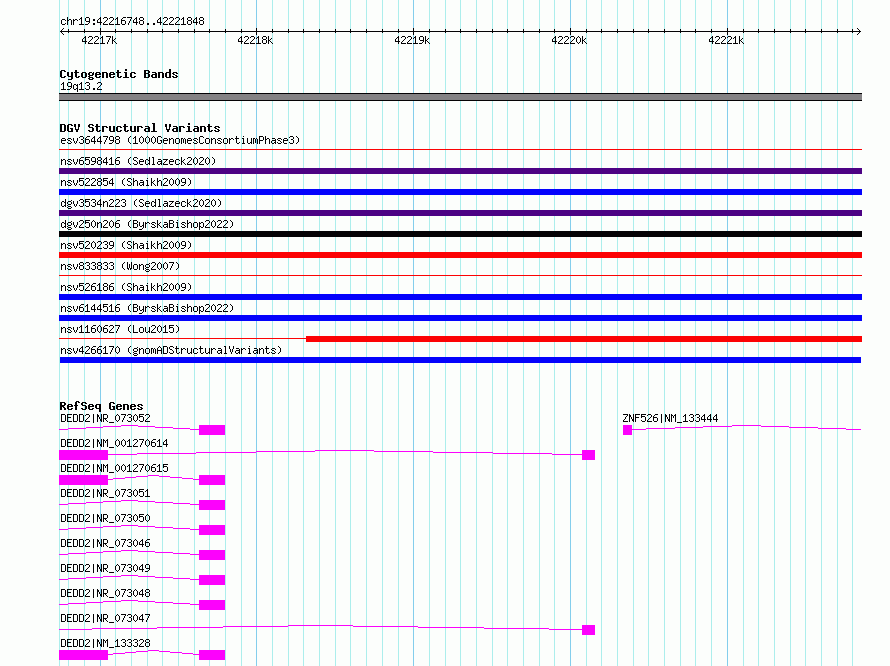Click the small first exon of ZNF526|NM_133444
The height and width of the screenshot is (666, 890).
point(627,430)
